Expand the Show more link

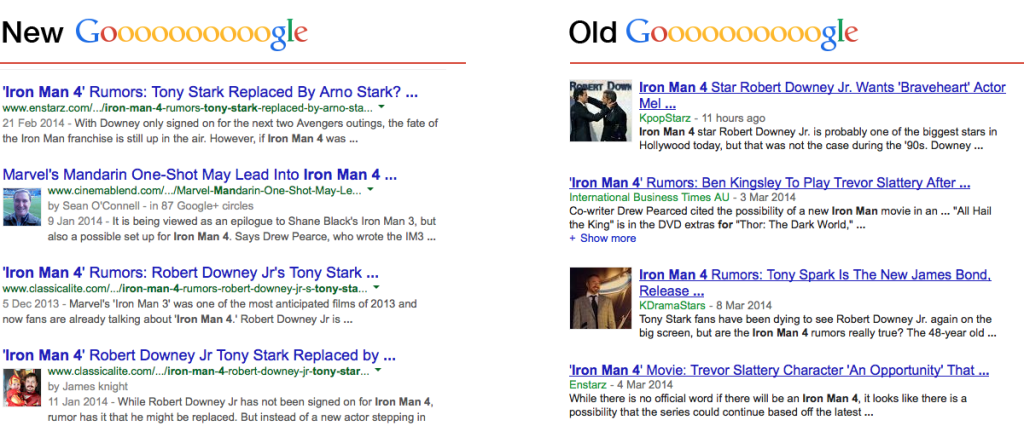pos(603,238)
